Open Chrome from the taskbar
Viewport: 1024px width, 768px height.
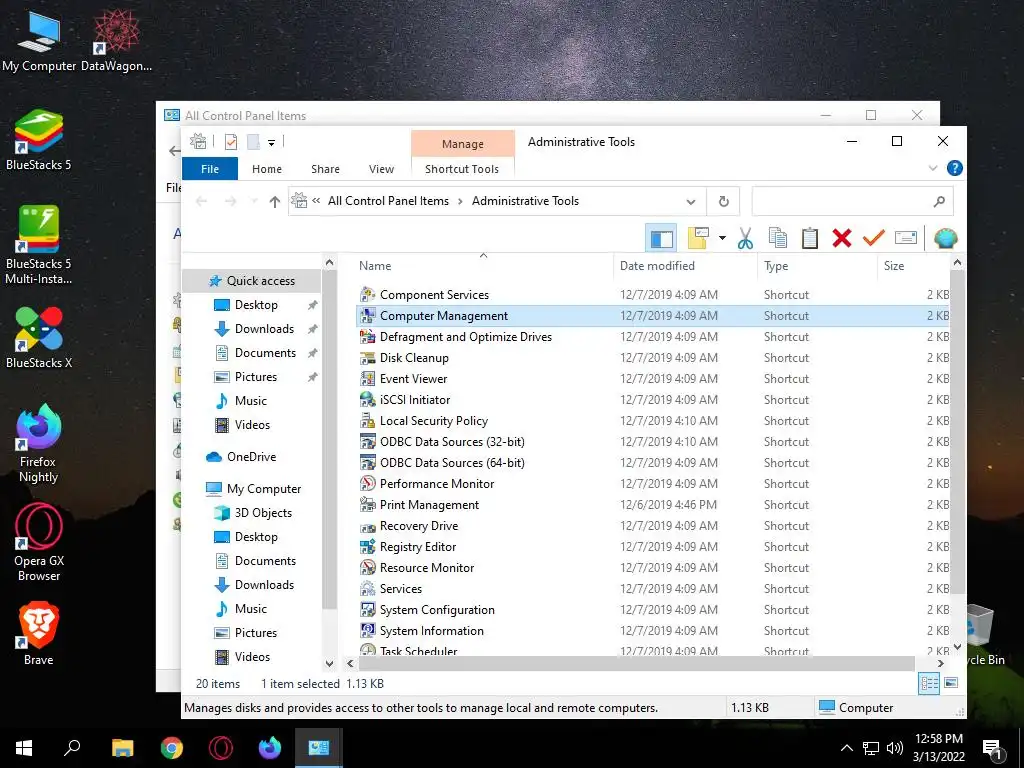(x=172, y=748)
